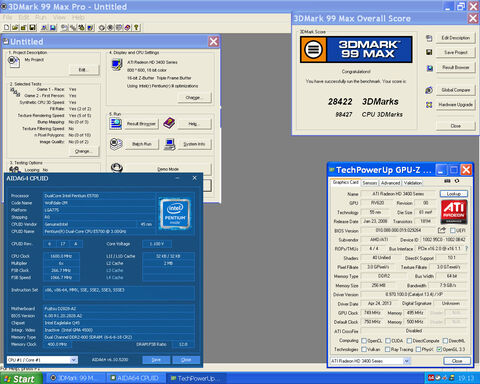This screenshot has height=384, width=480.
Task: Click the Project Description document icon
Action: pyautogui.click(x=13, y=62)
